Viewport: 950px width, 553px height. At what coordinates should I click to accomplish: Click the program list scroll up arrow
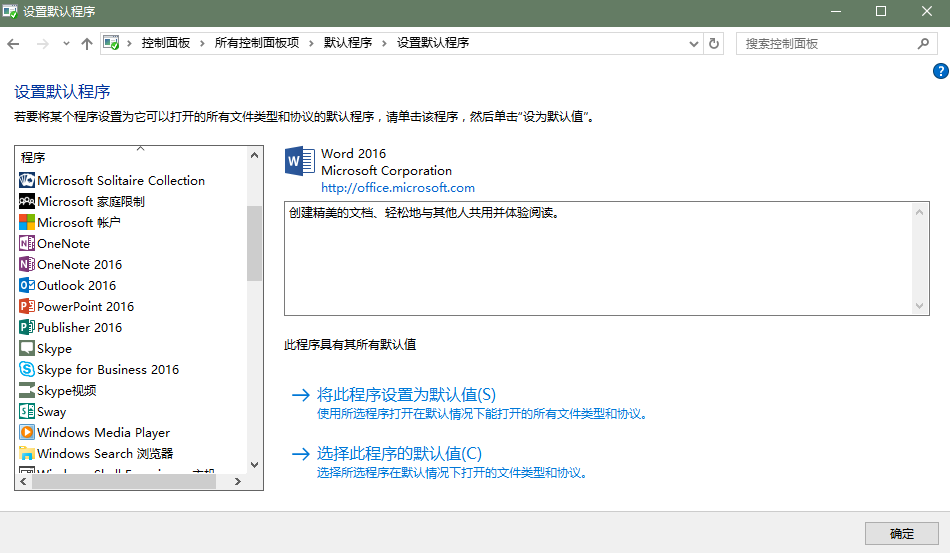(254, 156)
